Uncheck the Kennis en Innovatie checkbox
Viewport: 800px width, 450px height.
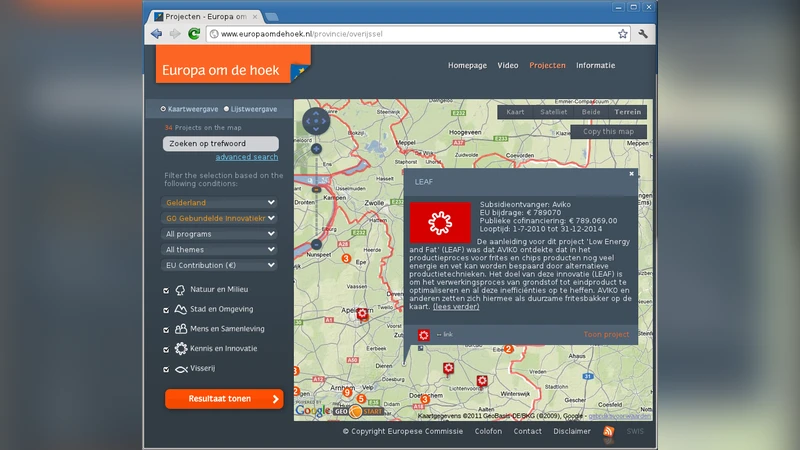pos(166,349)
